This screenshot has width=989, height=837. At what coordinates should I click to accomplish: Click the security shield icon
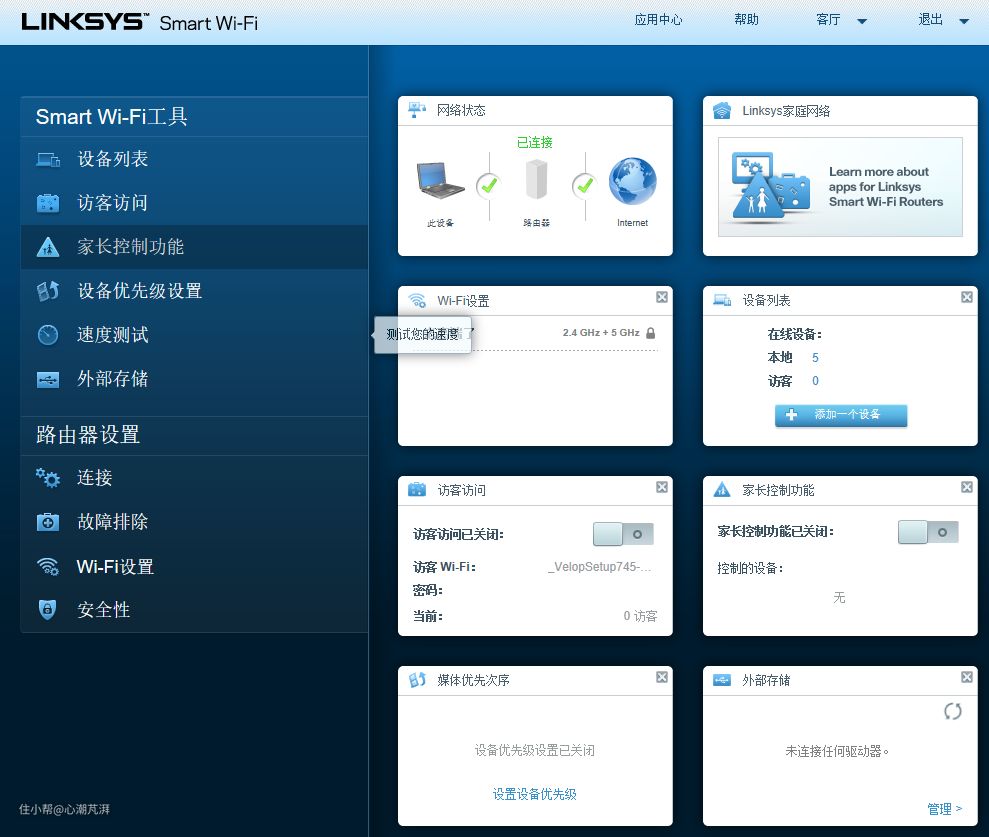click(x=48, y=610)
